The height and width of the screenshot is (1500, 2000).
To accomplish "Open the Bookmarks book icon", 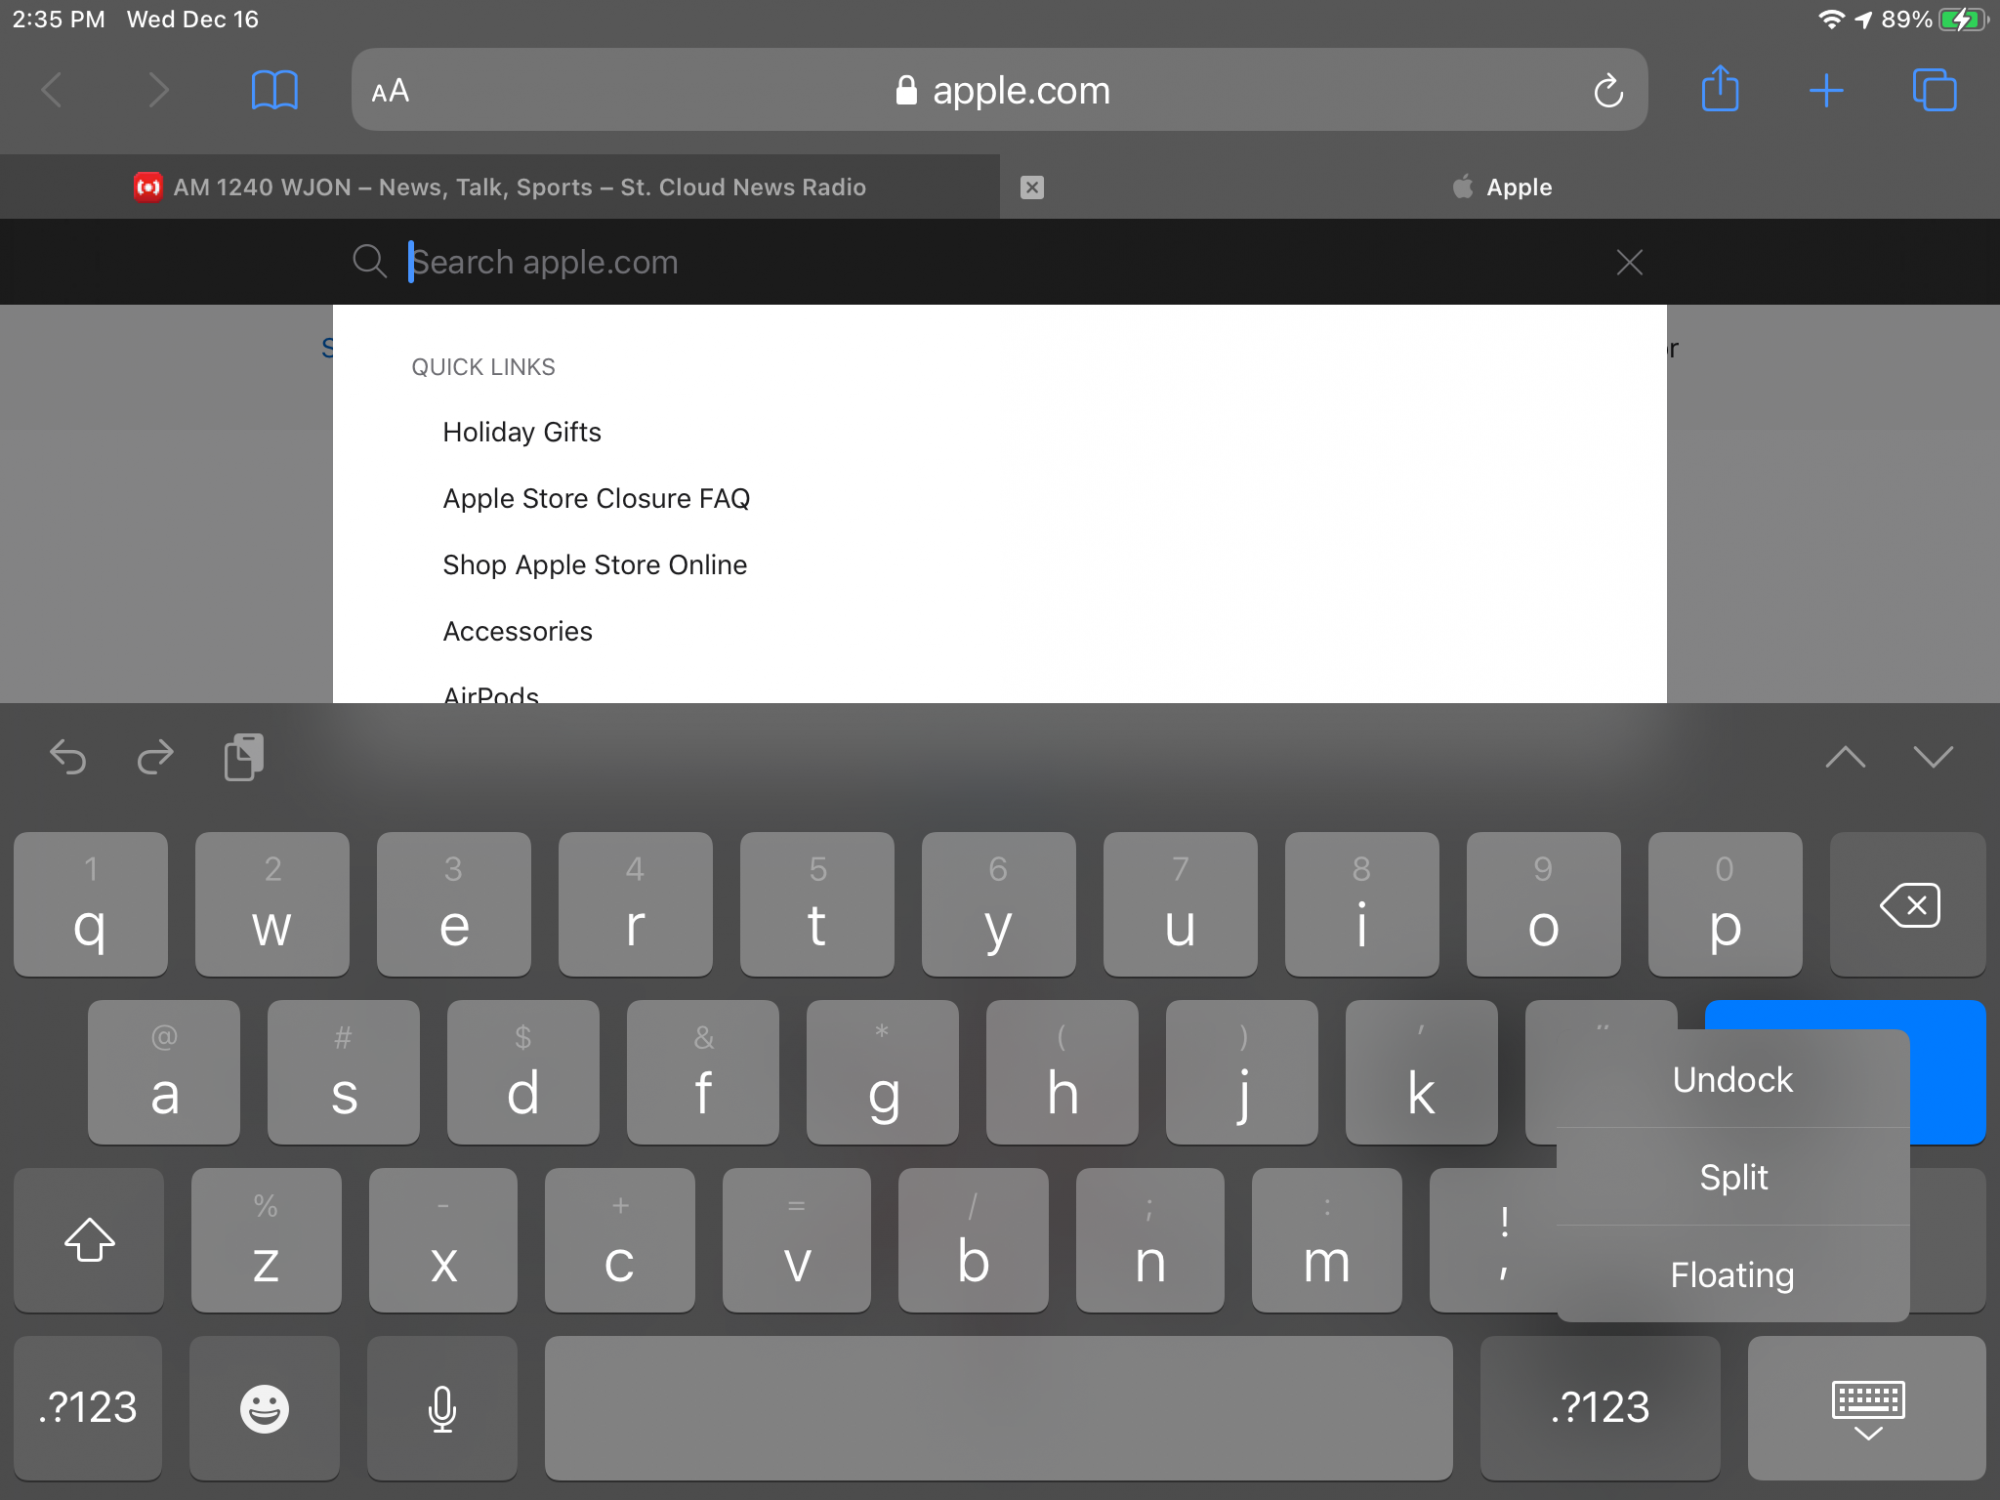I will click(274, 91).
